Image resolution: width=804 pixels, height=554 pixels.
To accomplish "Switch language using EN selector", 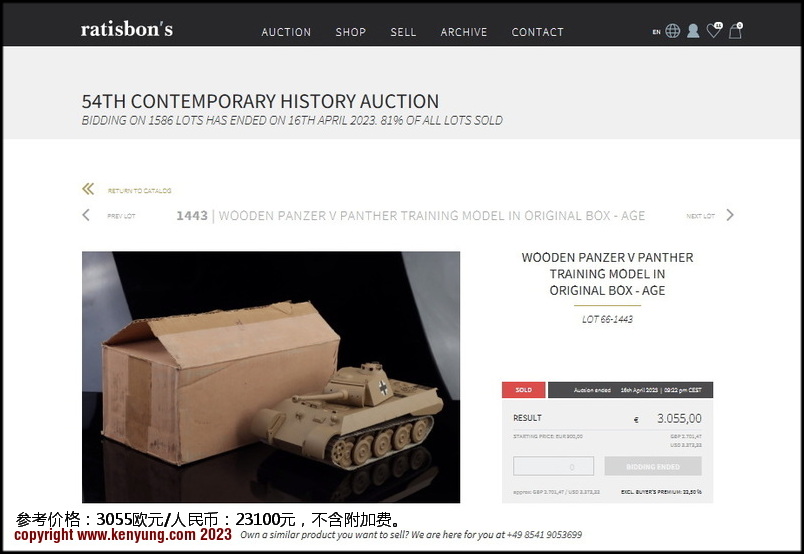I will 656,32.
